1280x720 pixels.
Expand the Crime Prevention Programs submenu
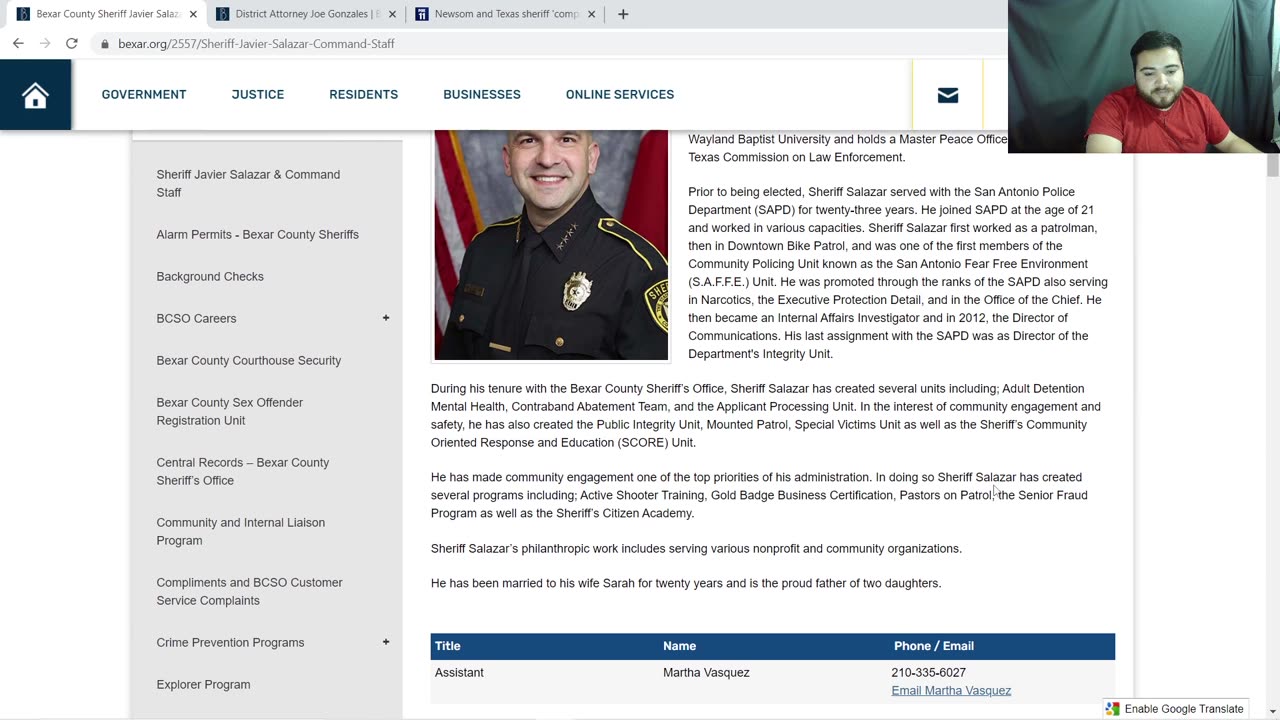386,642
